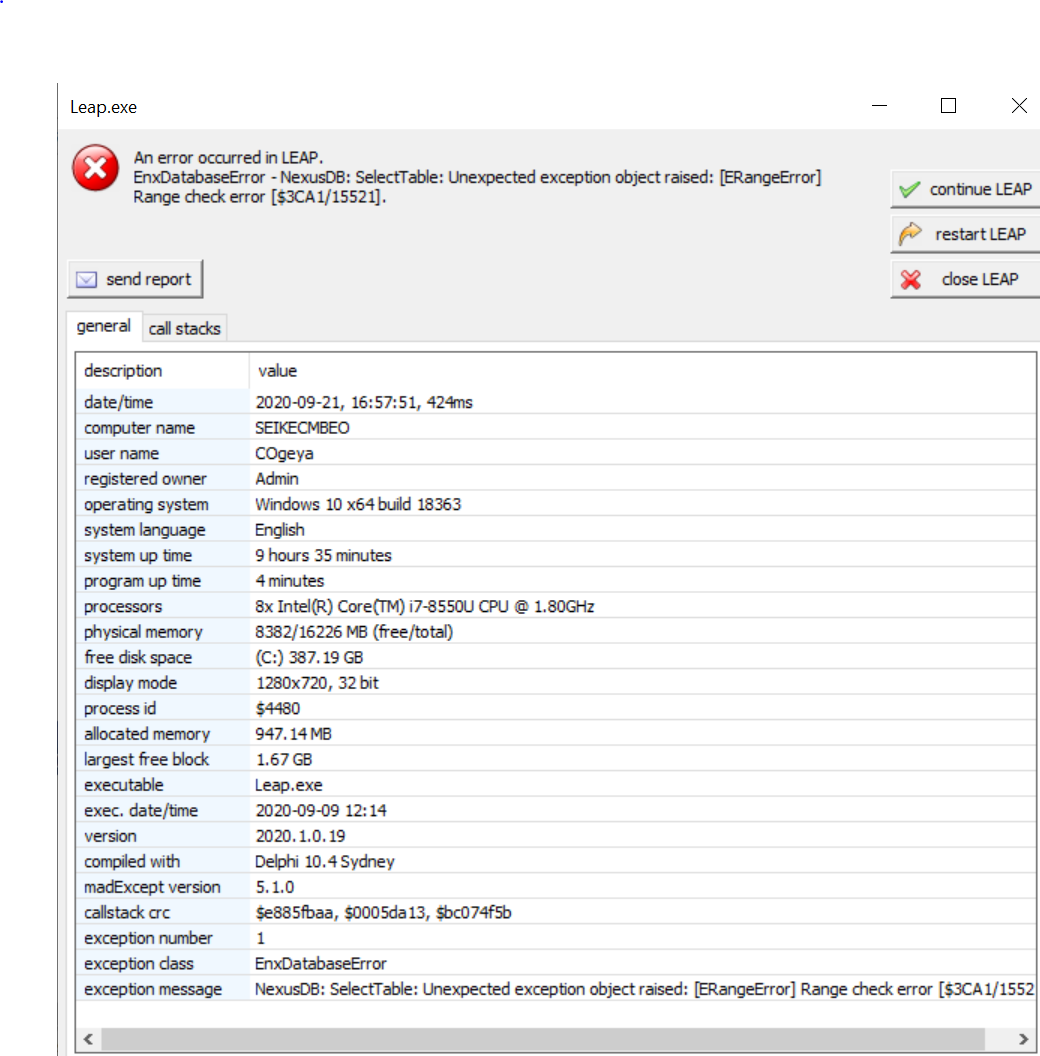Click the close LEAP button
1040x1056 pixels.
(965, 279)
